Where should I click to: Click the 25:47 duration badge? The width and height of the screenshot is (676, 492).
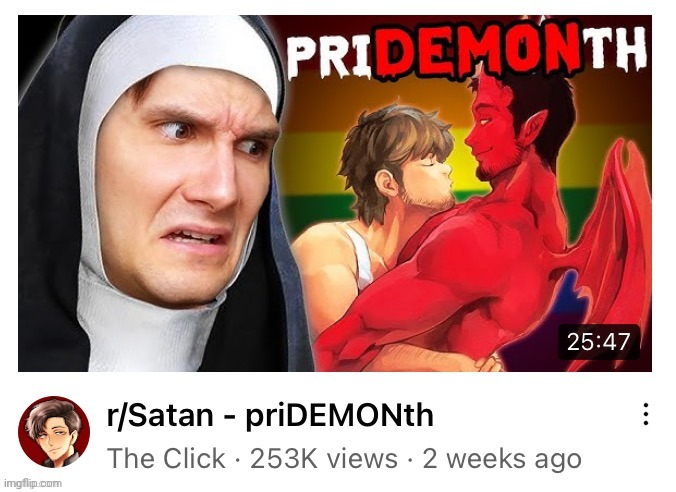(598, 342)
